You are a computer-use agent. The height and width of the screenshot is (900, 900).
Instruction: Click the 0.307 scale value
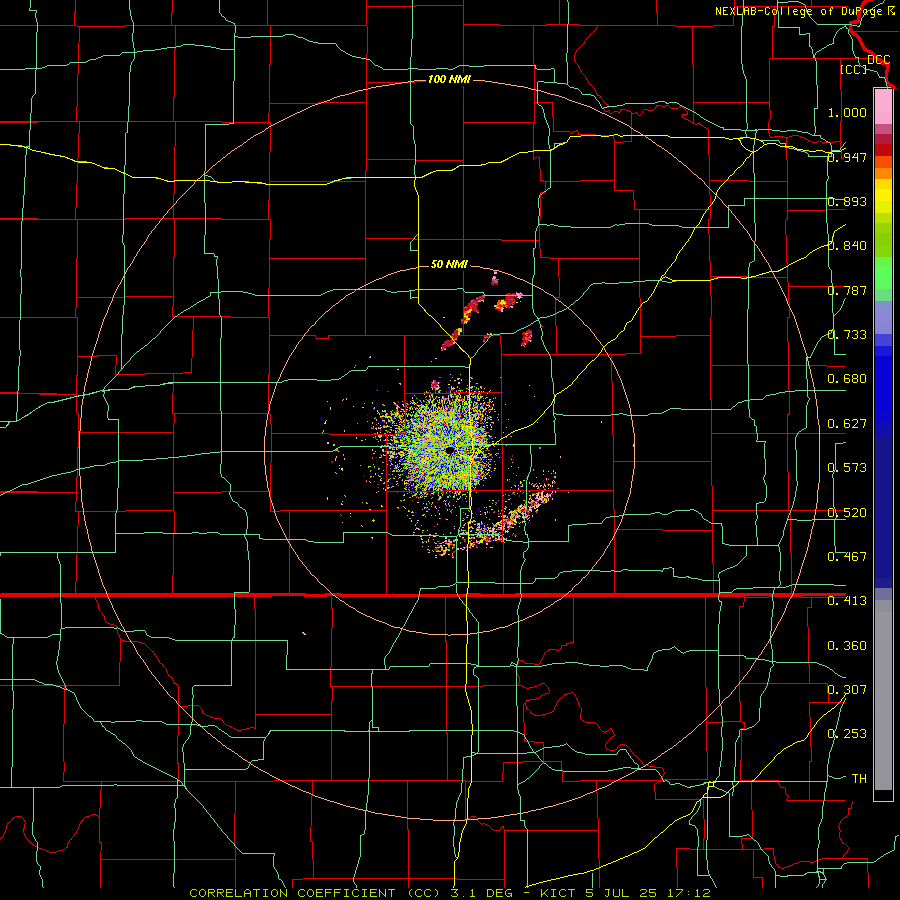click(x=847, y=690)
